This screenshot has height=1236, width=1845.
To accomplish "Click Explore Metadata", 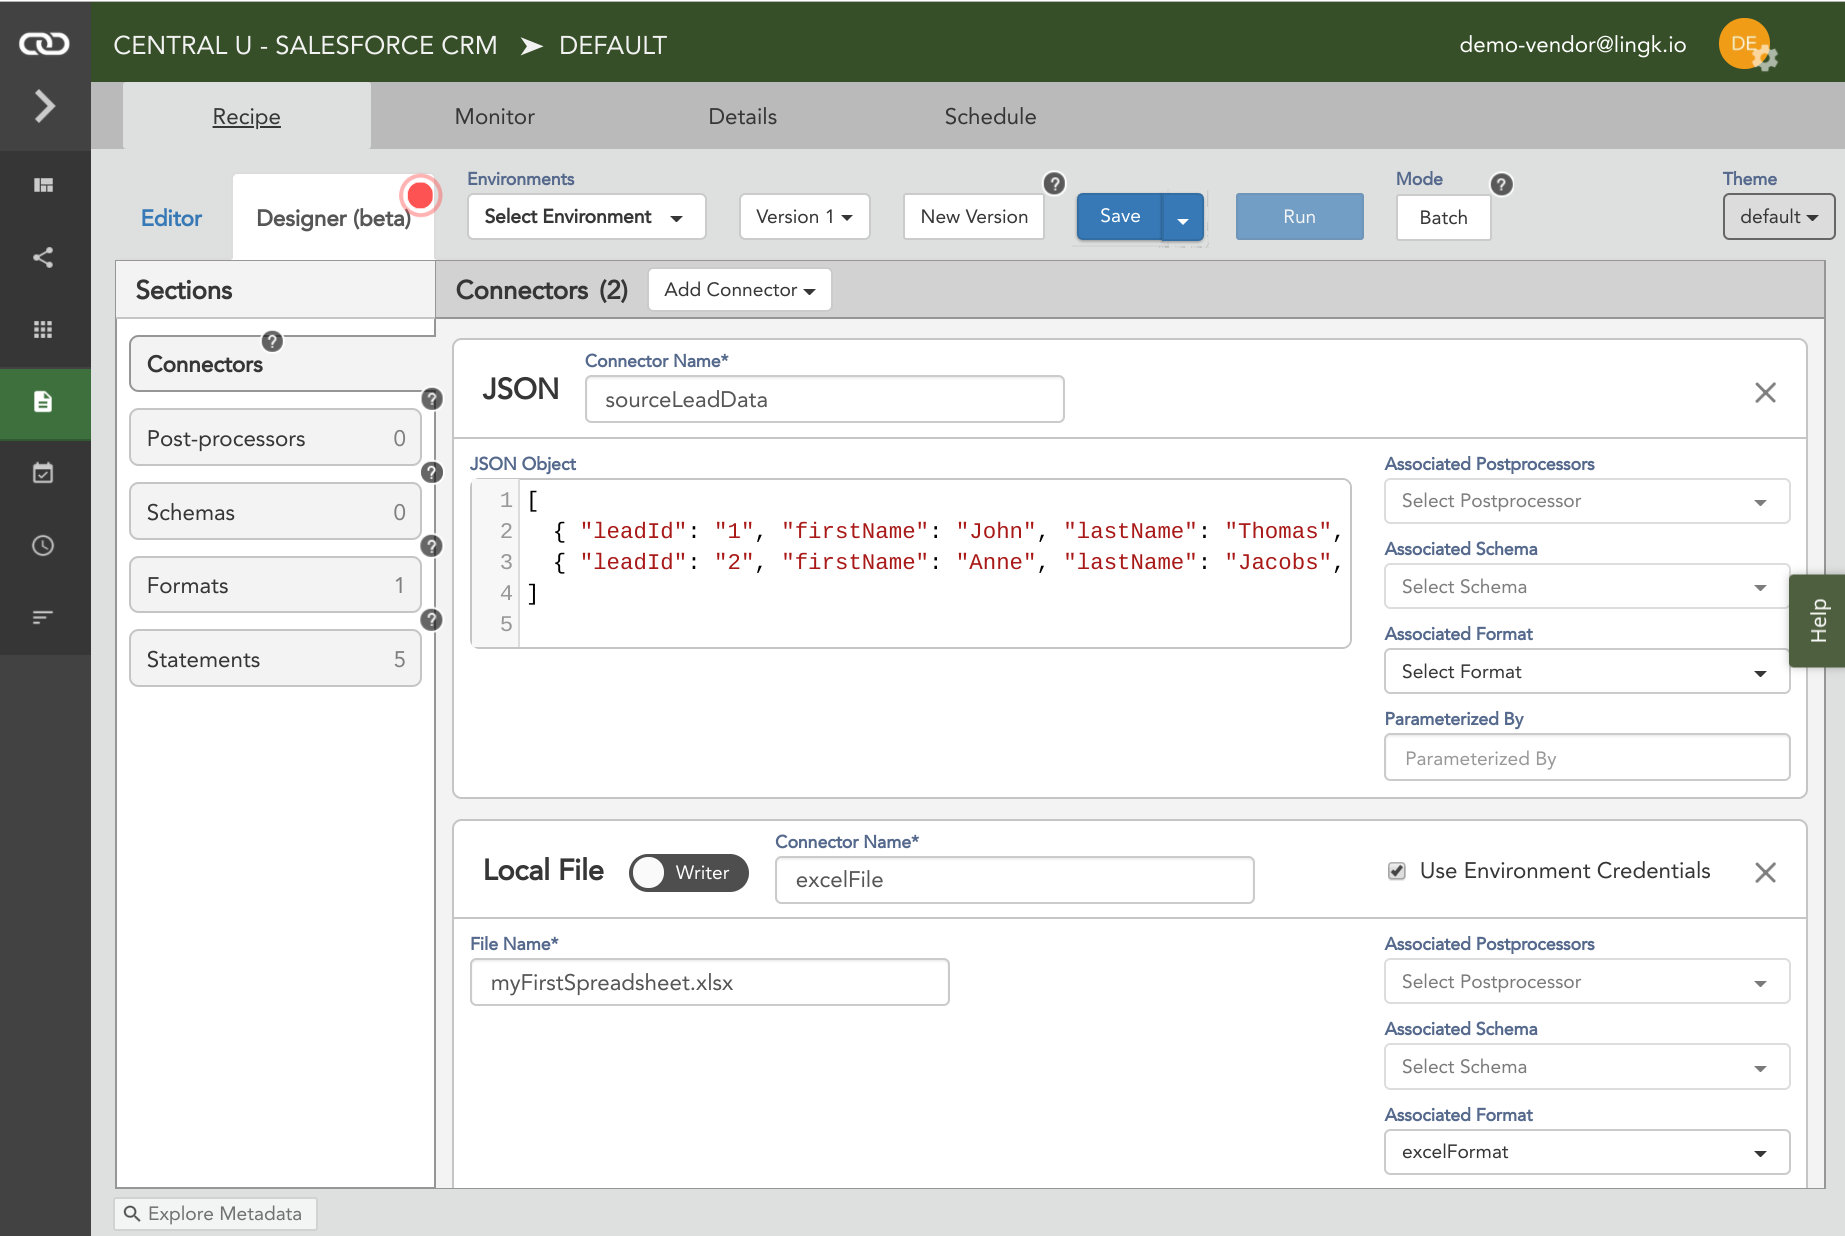I will tap(215, 1213).
